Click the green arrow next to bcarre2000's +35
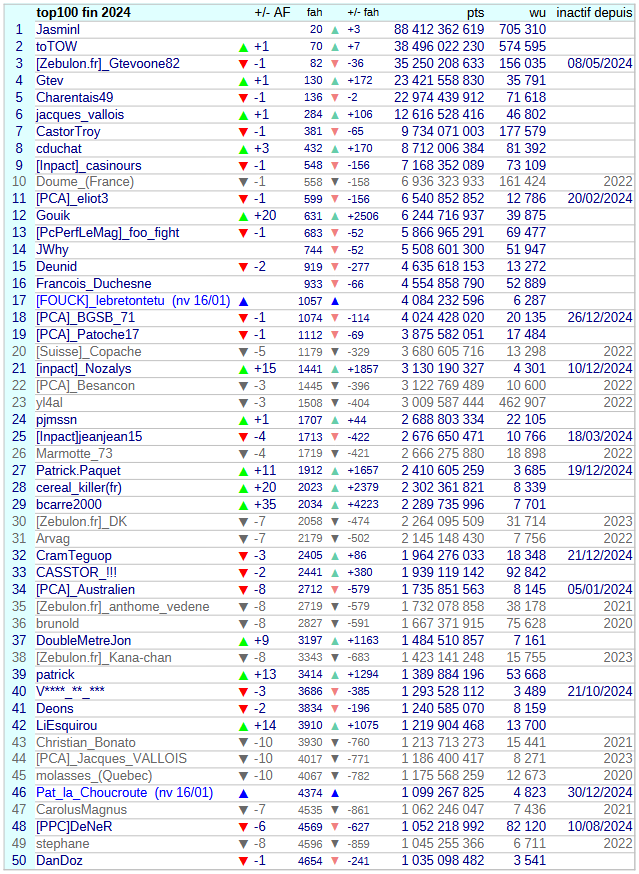 click(243, 504)
